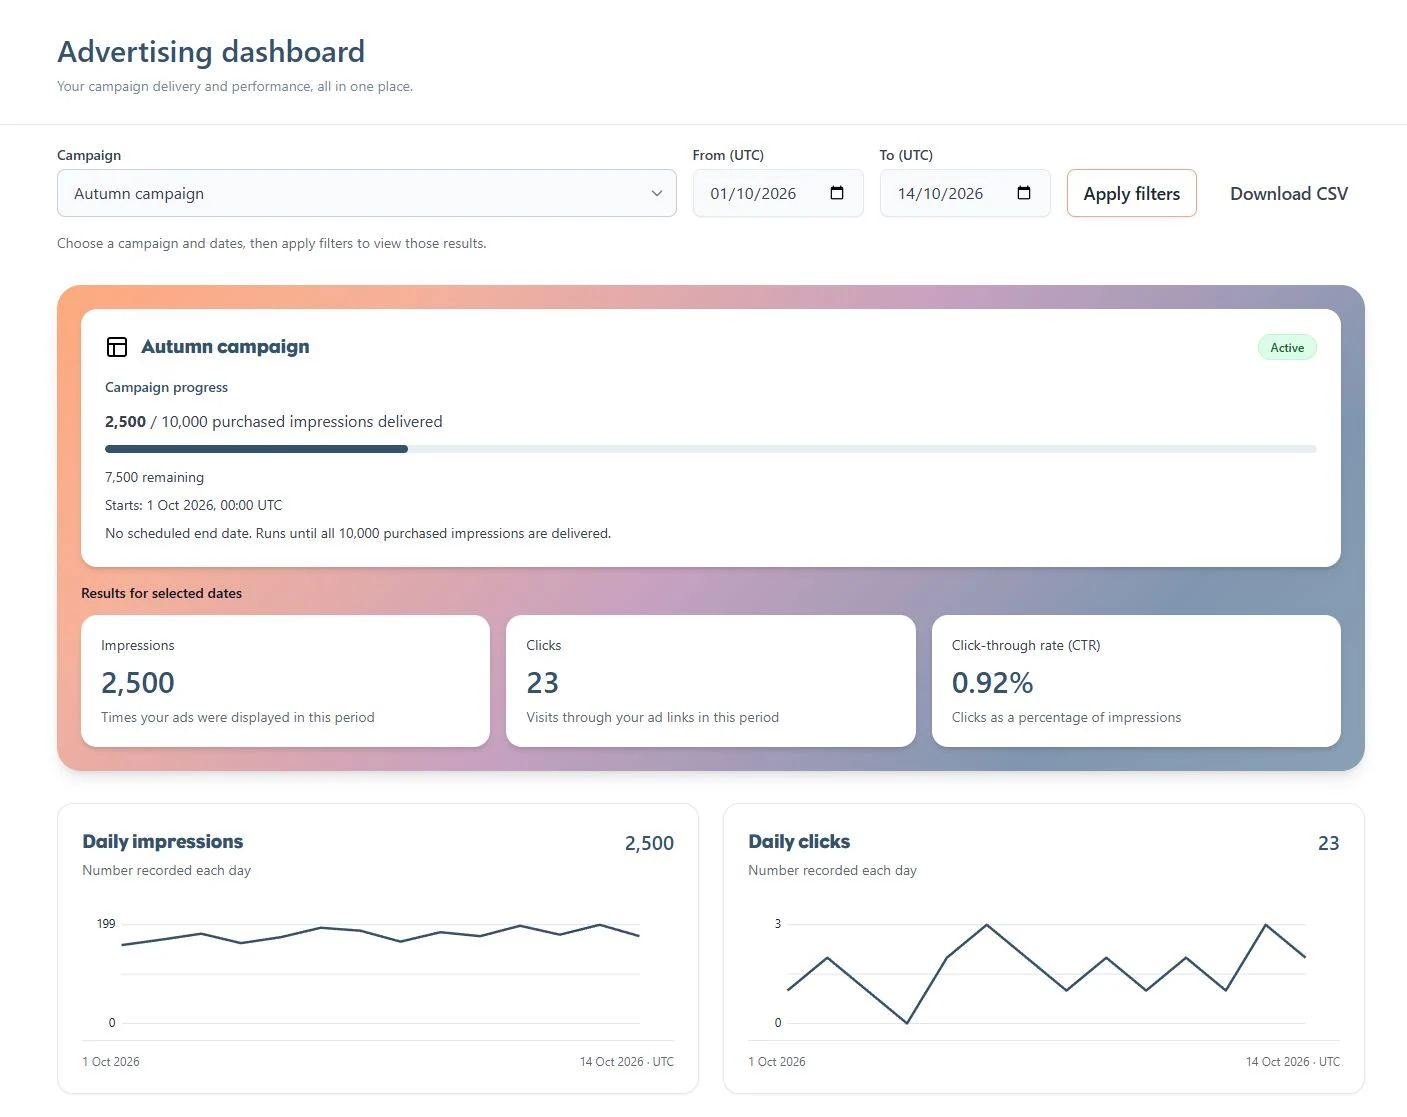This screenshot has width=1407, height=1117.
Task: Focus the From (UTC) date field
Action: click(778, 193)
